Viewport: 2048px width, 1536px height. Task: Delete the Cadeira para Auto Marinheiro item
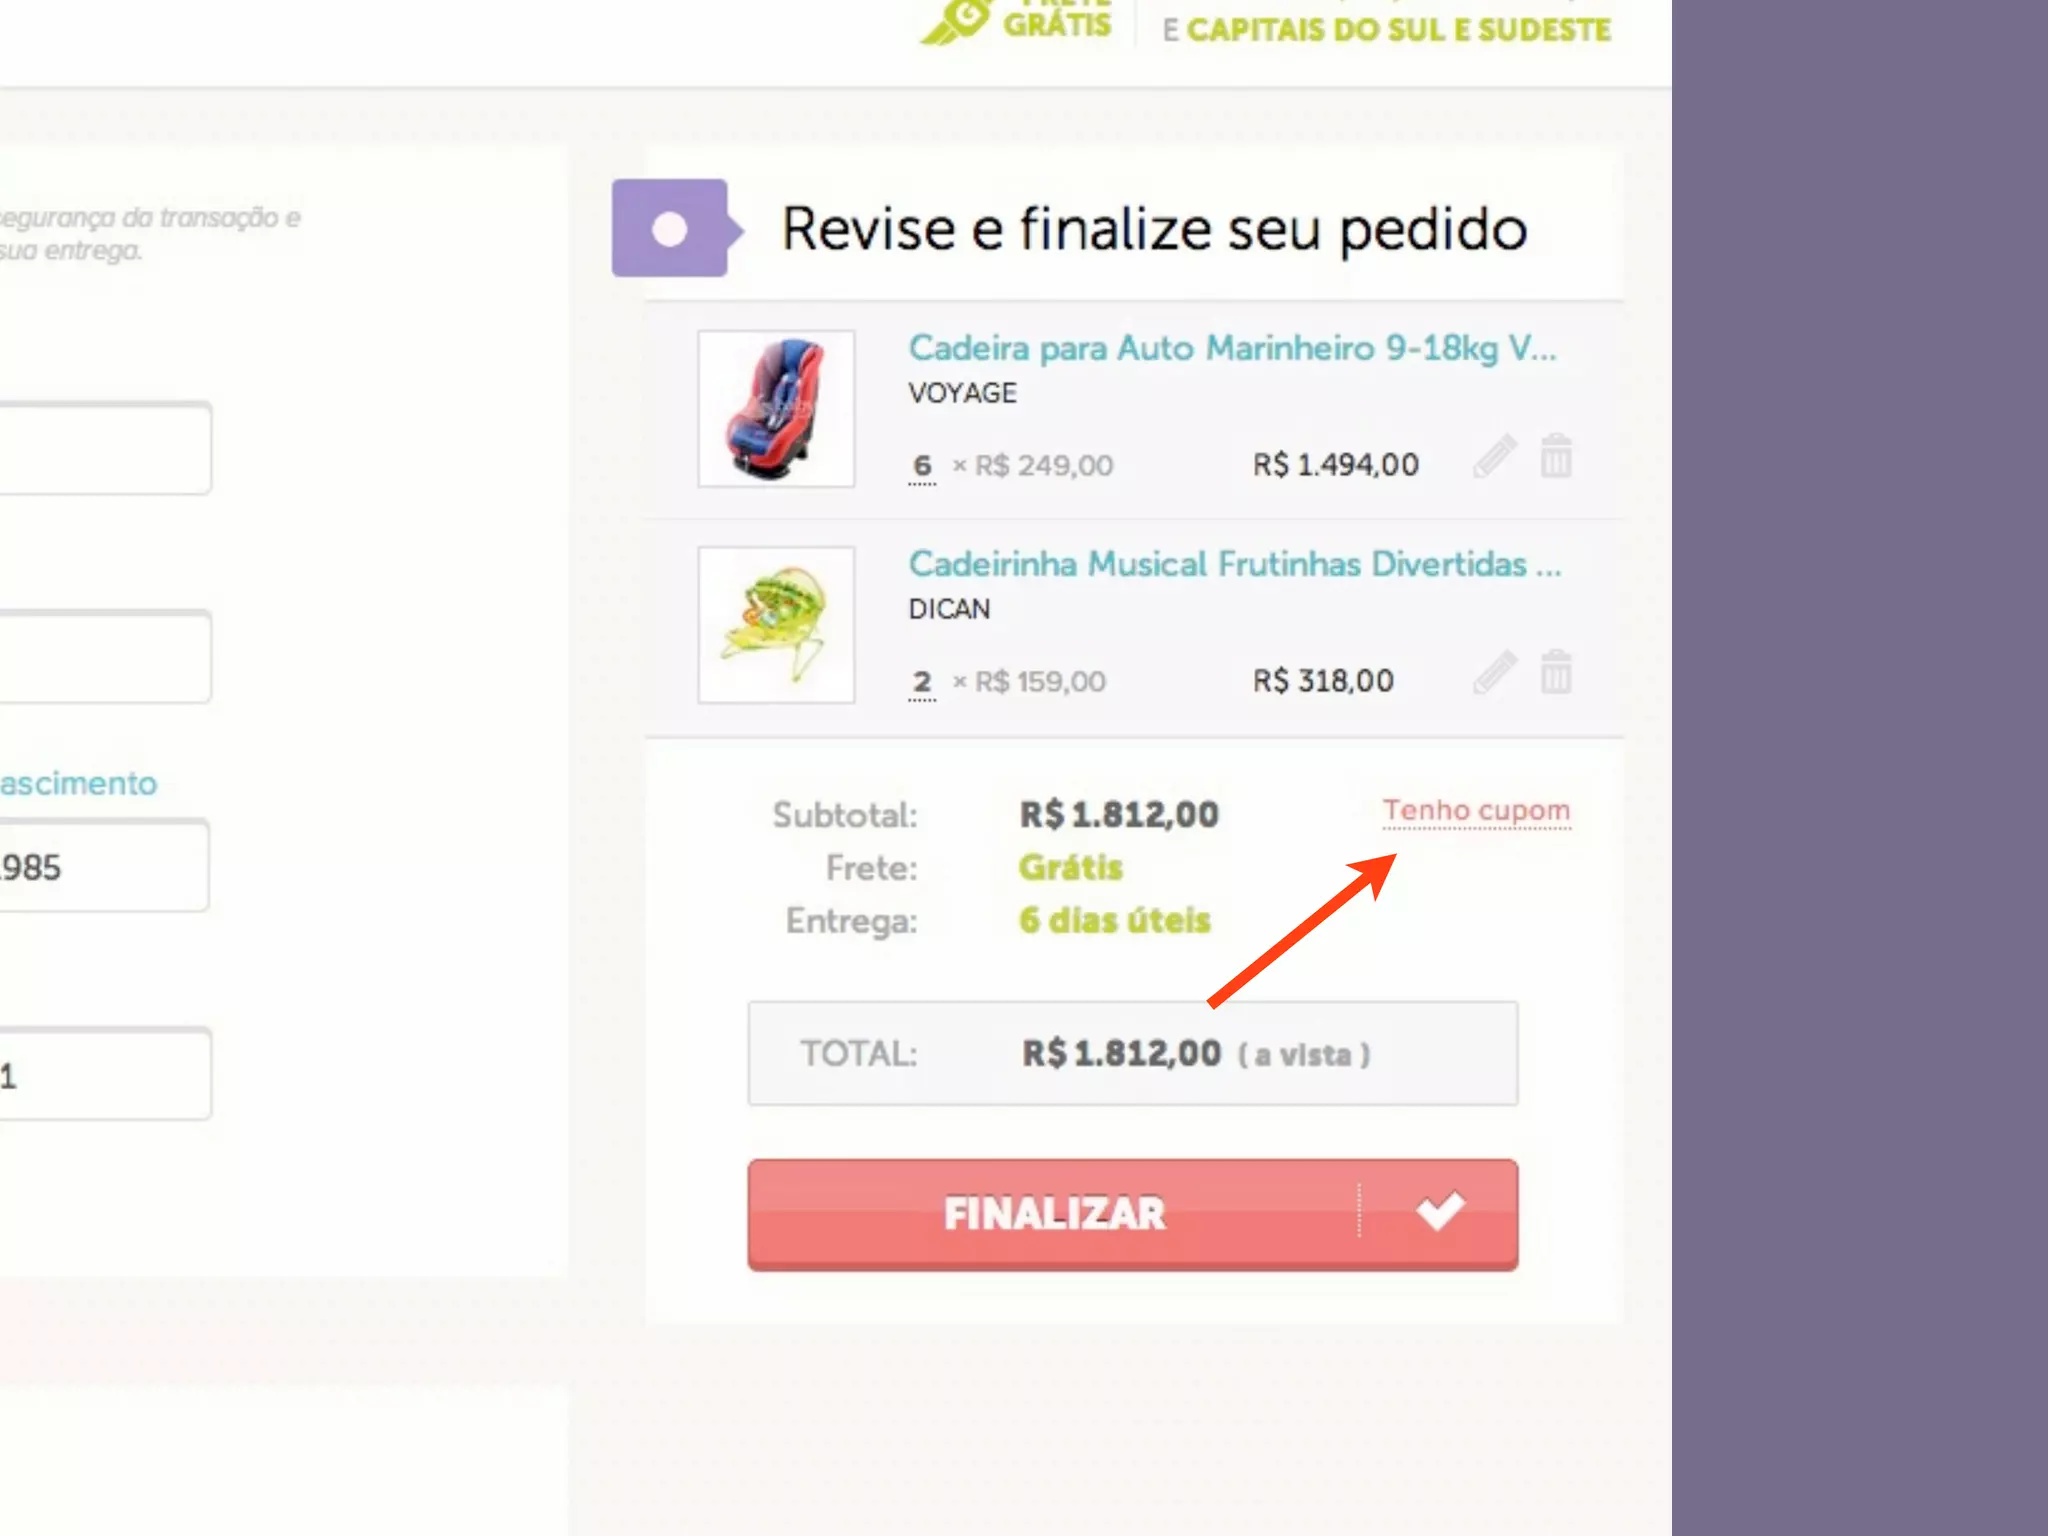(x=1556, y=456)
